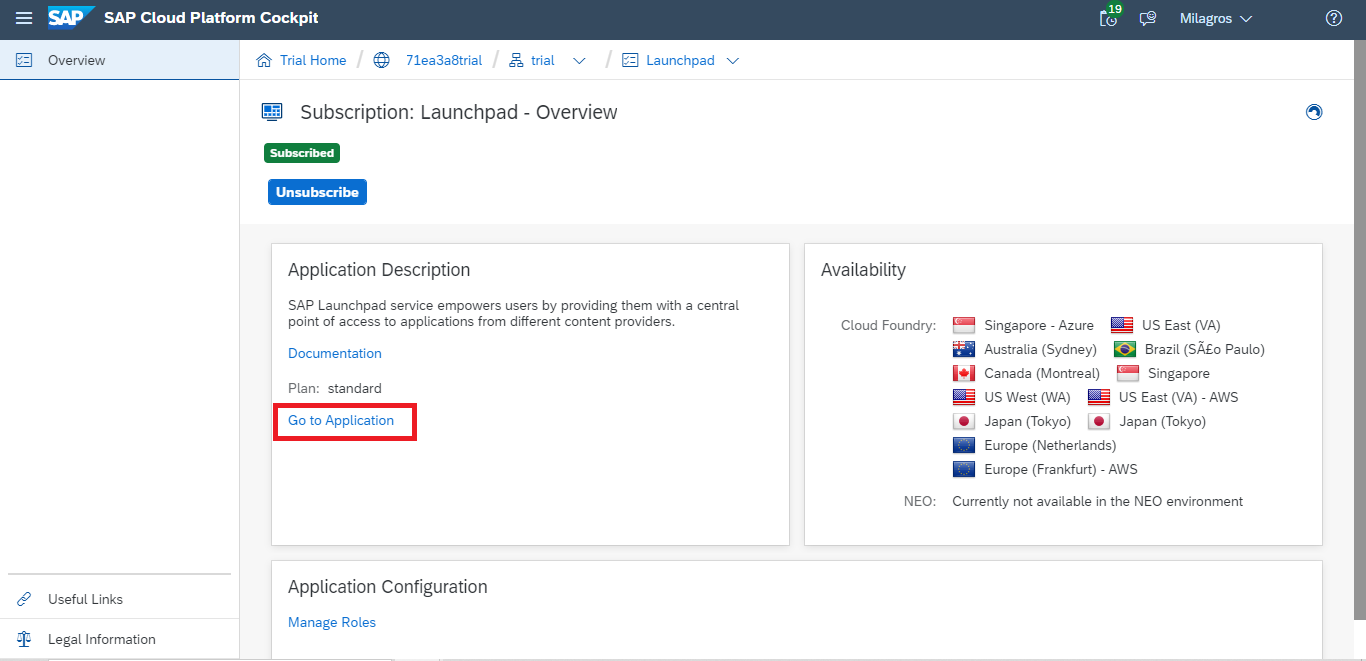
Task: Open the Go to Application link
Action: coord(341,421)
